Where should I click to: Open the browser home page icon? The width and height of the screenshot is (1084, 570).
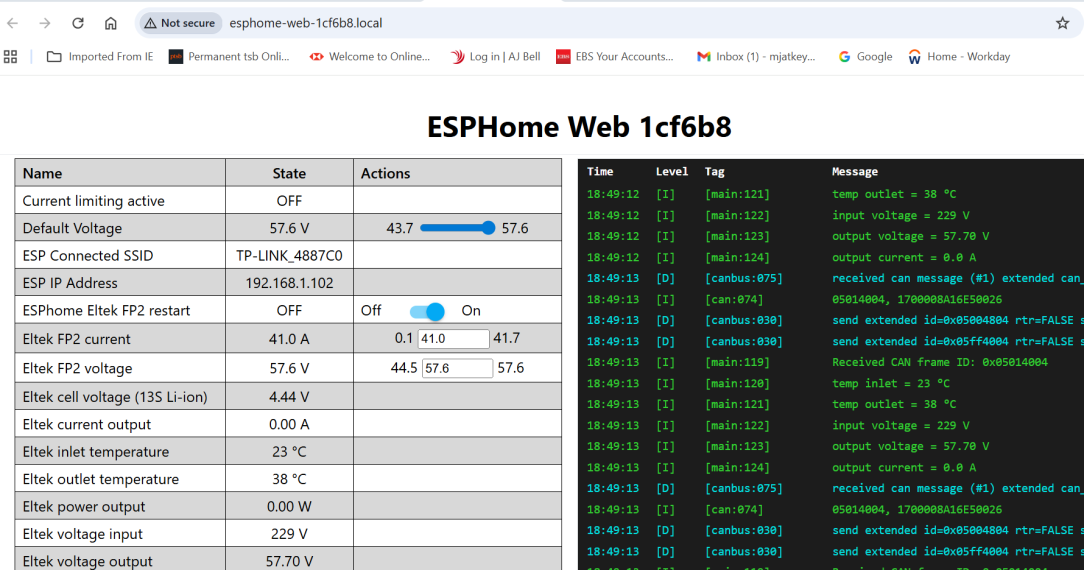(111, 23)
